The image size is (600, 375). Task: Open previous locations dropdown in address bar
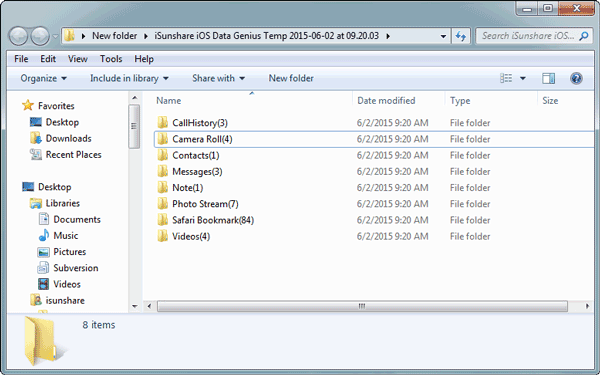(x=443, y=36)
